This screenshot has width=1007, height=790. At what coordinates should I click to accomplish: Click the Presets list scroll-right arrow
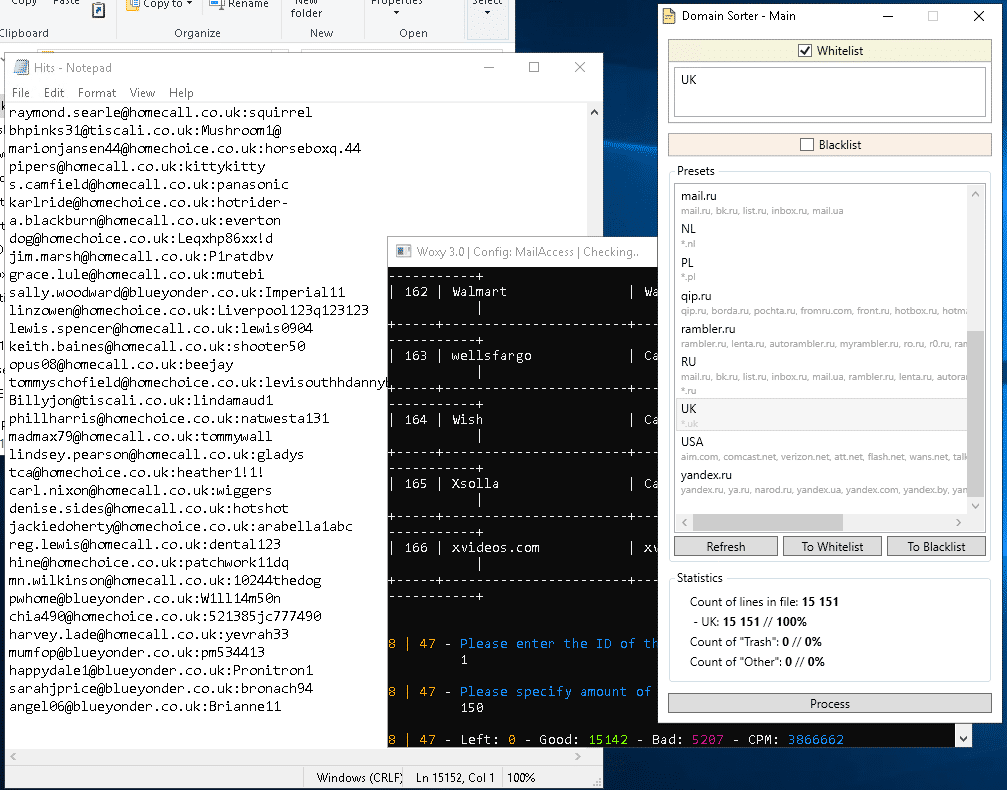959,522
